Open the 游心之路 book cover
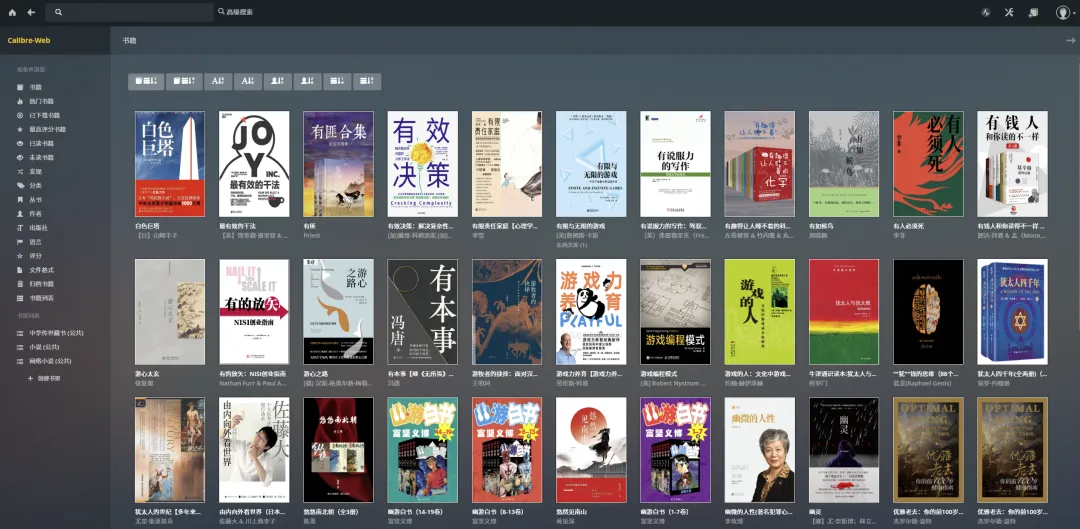The height and width of the screenshot is (529, 1080). pos(338,312)
